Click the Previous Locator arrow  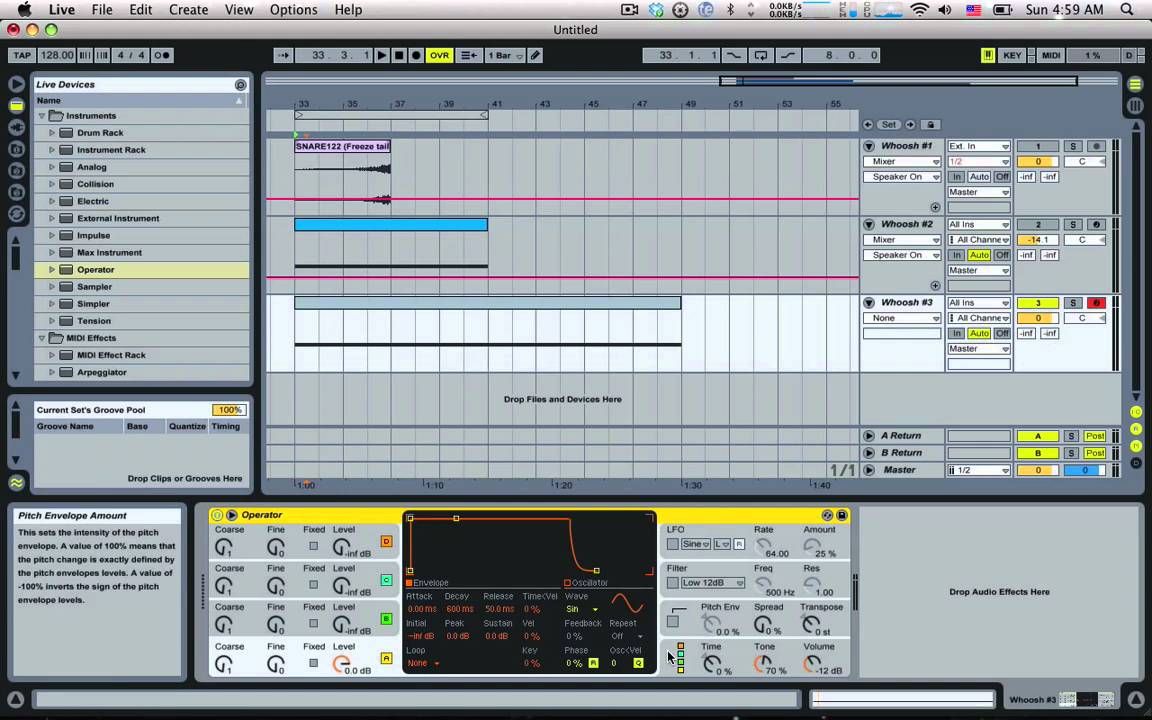tap(868, 125)
